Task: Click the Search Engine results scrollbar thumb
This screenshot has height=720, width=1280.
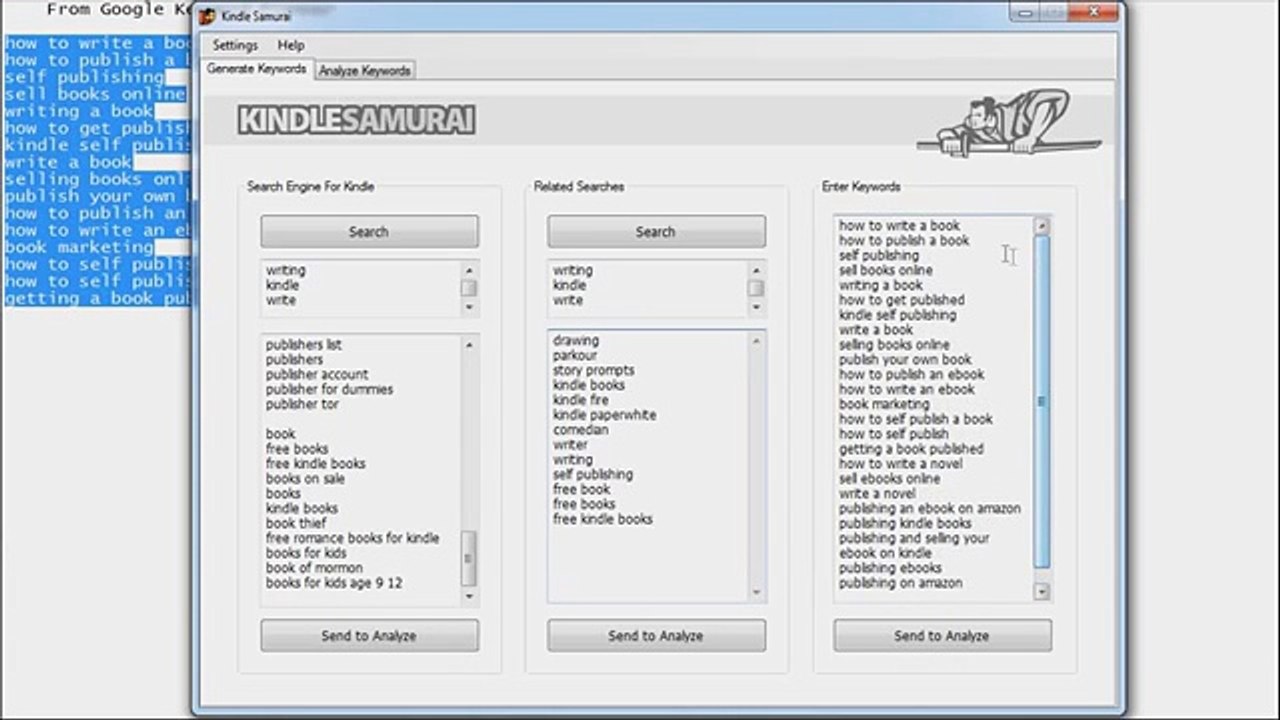Action: click(469, 558)
